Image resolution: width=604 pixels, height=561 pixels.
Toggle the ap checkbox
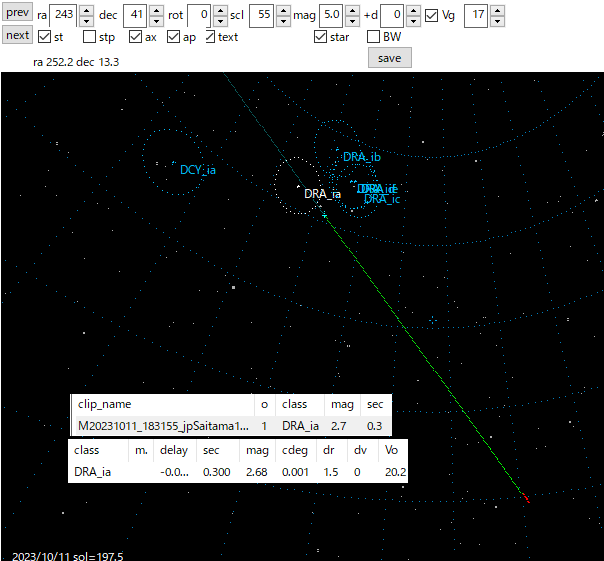pos(175,37)
